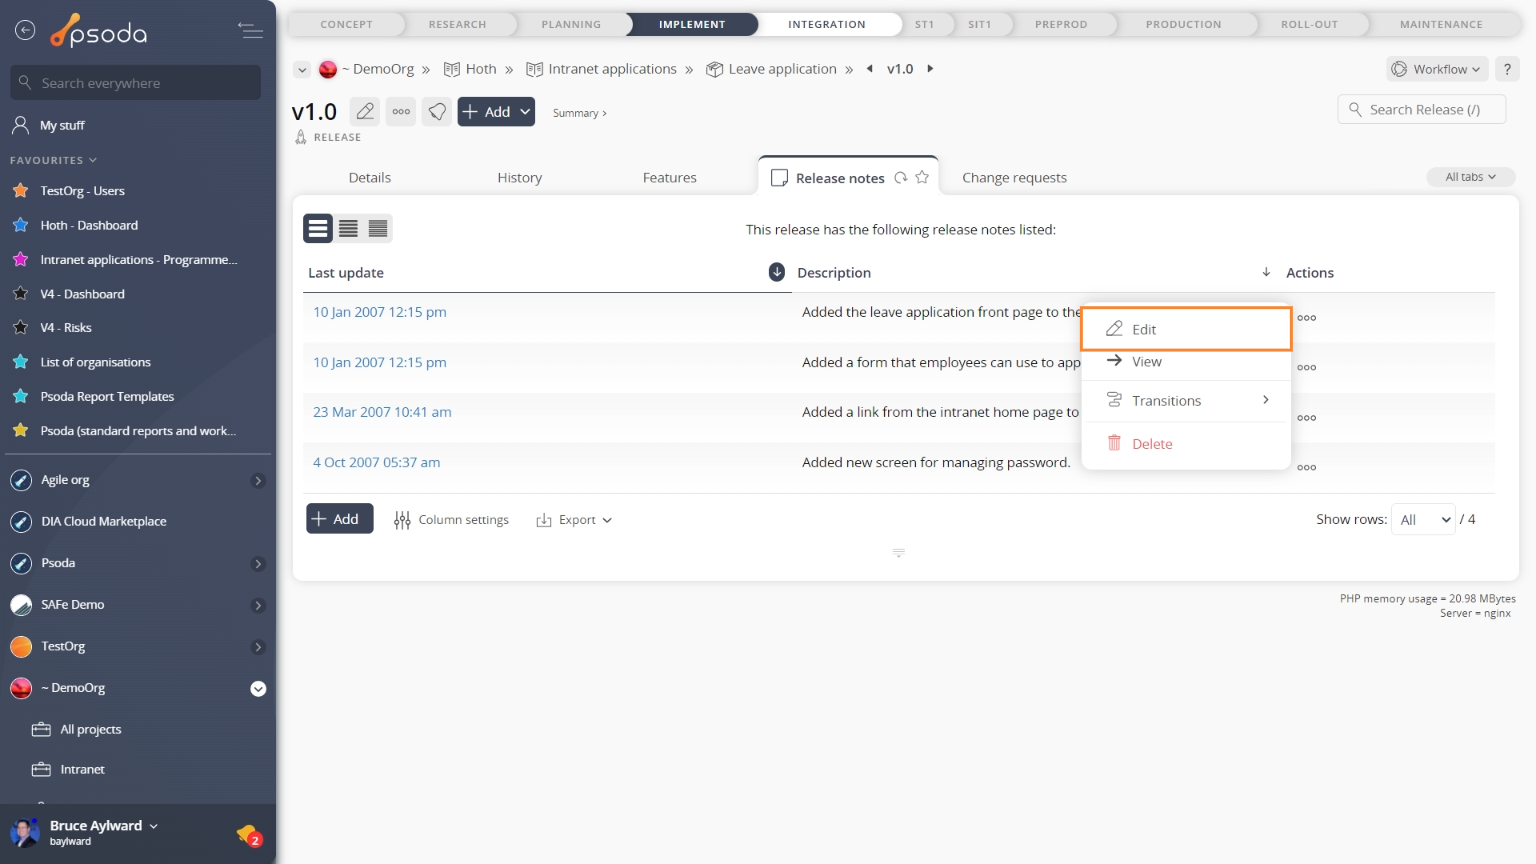This screenshot has height=864, width=1536.
Task: Open My stuff user icon
Action: (20, 125)
